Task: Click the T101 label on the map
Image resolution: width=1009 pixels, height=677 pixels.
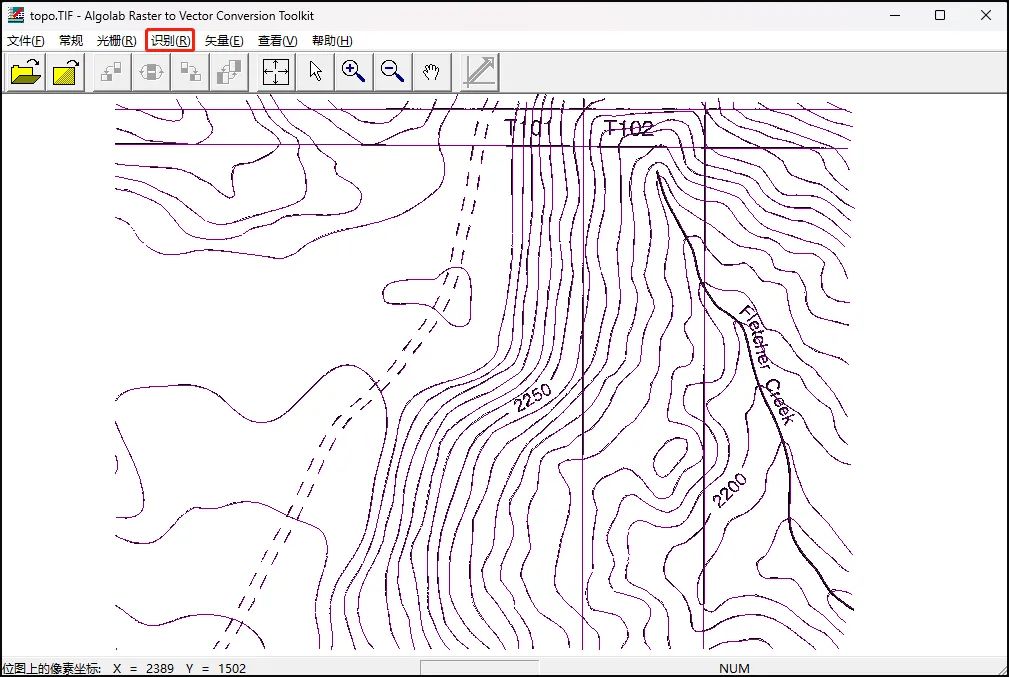Action: pyautogui.click(x=530, y=128)
